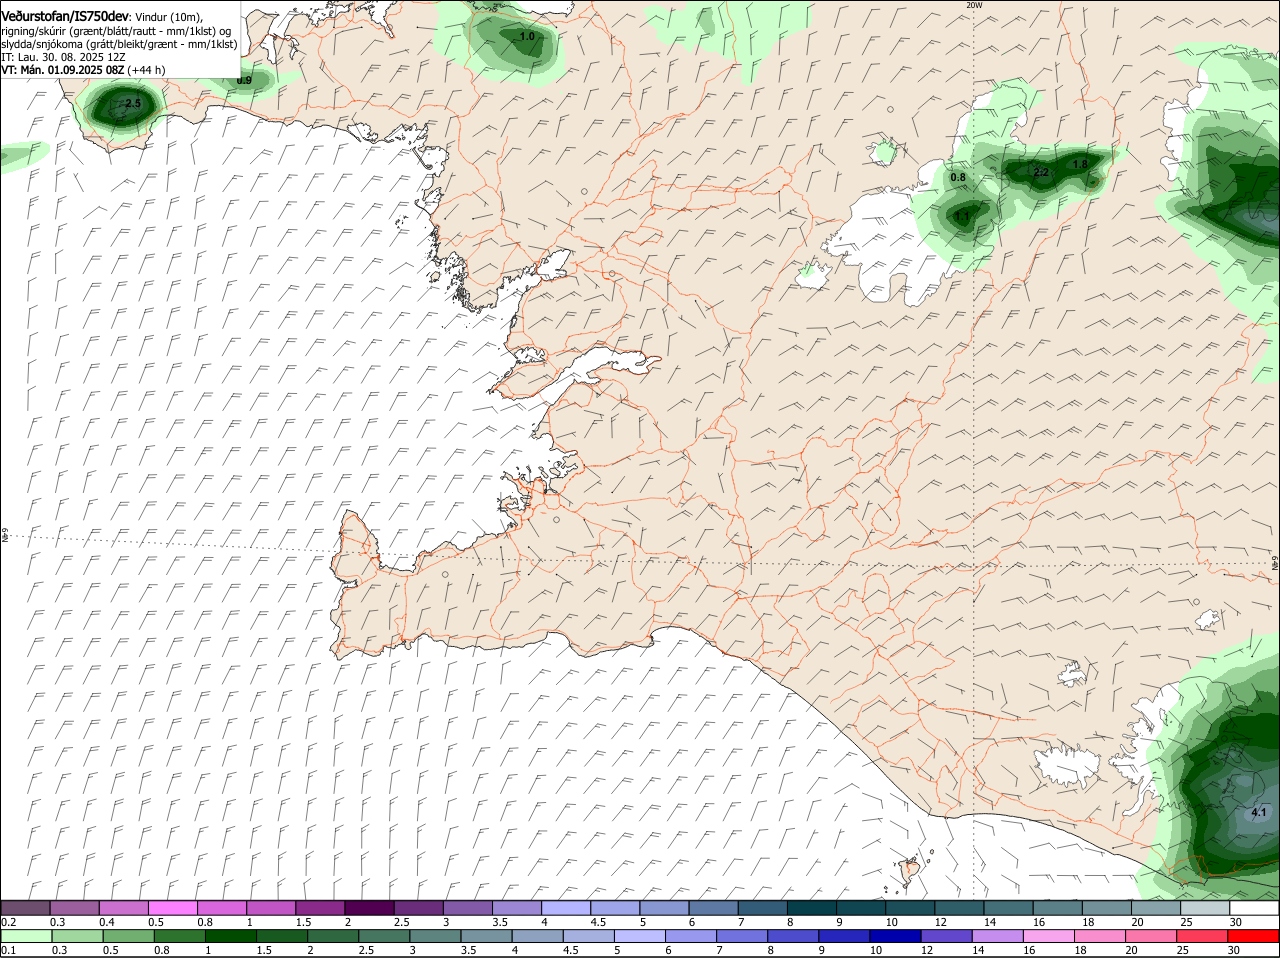1280x958 pixels.
Task: Click the palest green first swatch in lower legend
Action: 25,936
